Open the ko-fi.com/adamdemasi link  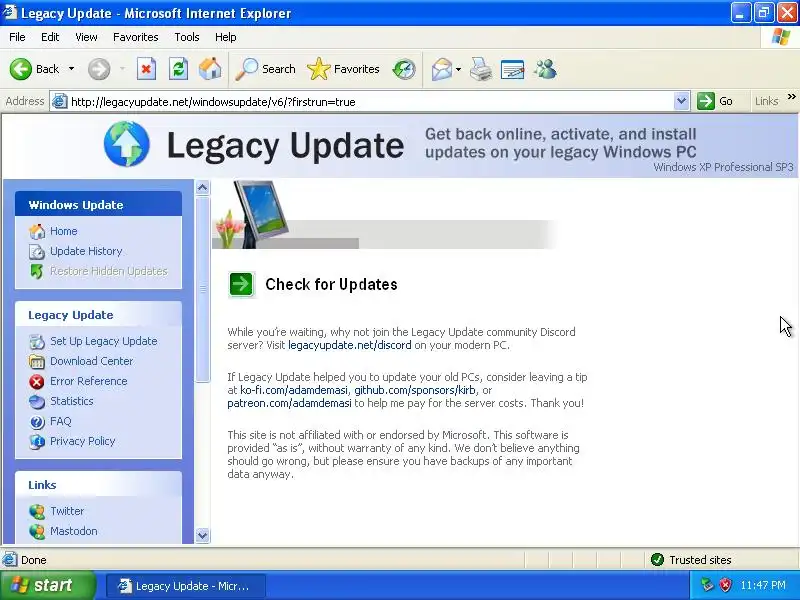pyautogui.click(x=294, y=390)
